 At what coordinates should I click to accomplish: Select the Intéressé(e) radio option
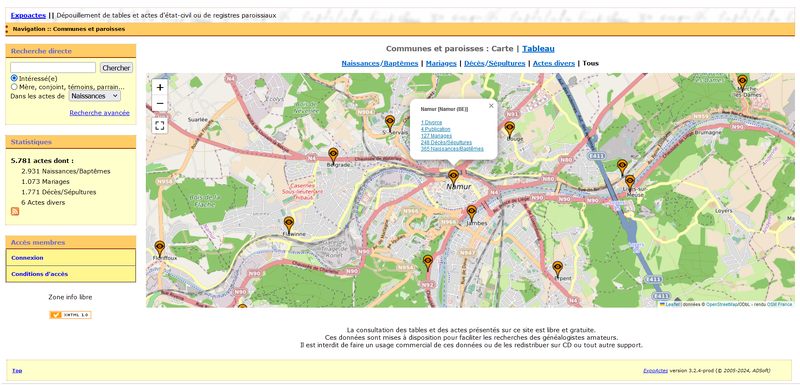pyautogui.click(x=14, y=79)
